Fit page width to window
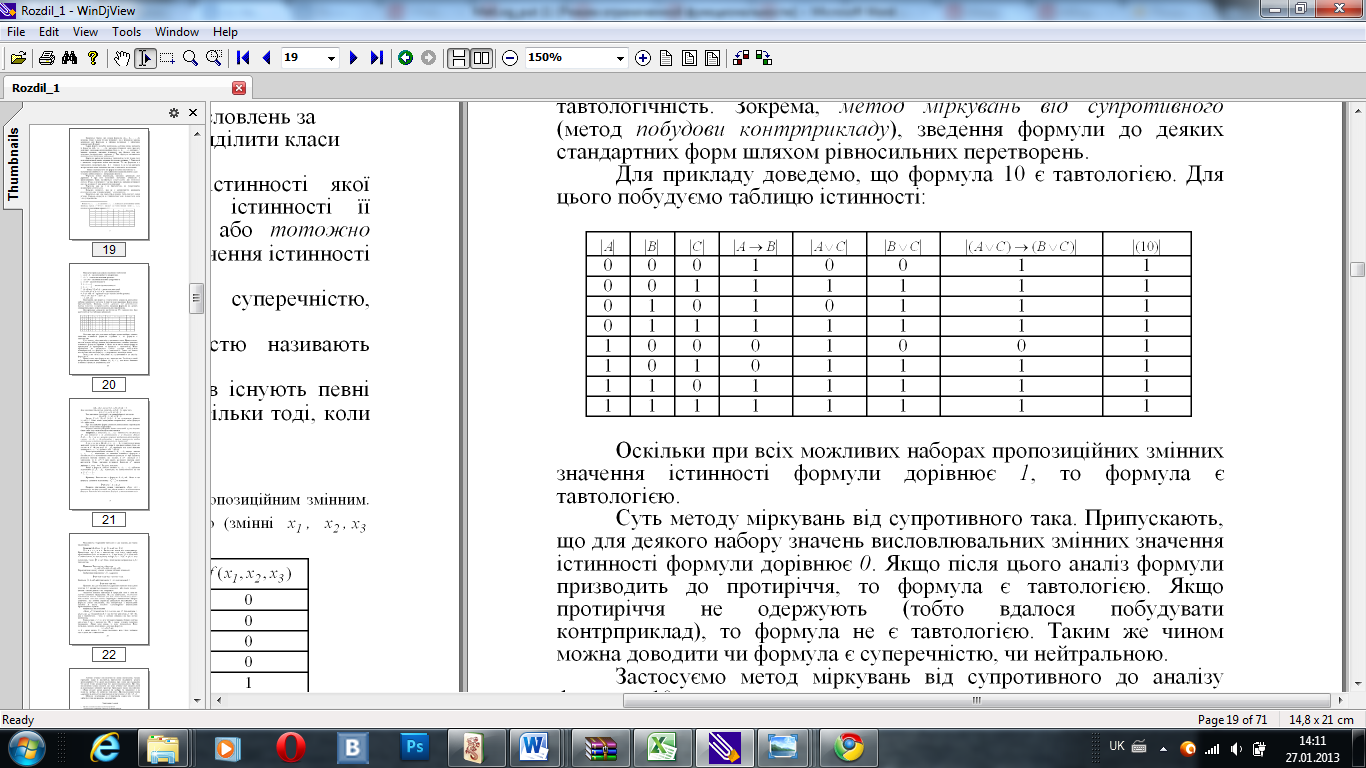1366x768 pixels. pyautogui.click(x=689, y=58)
